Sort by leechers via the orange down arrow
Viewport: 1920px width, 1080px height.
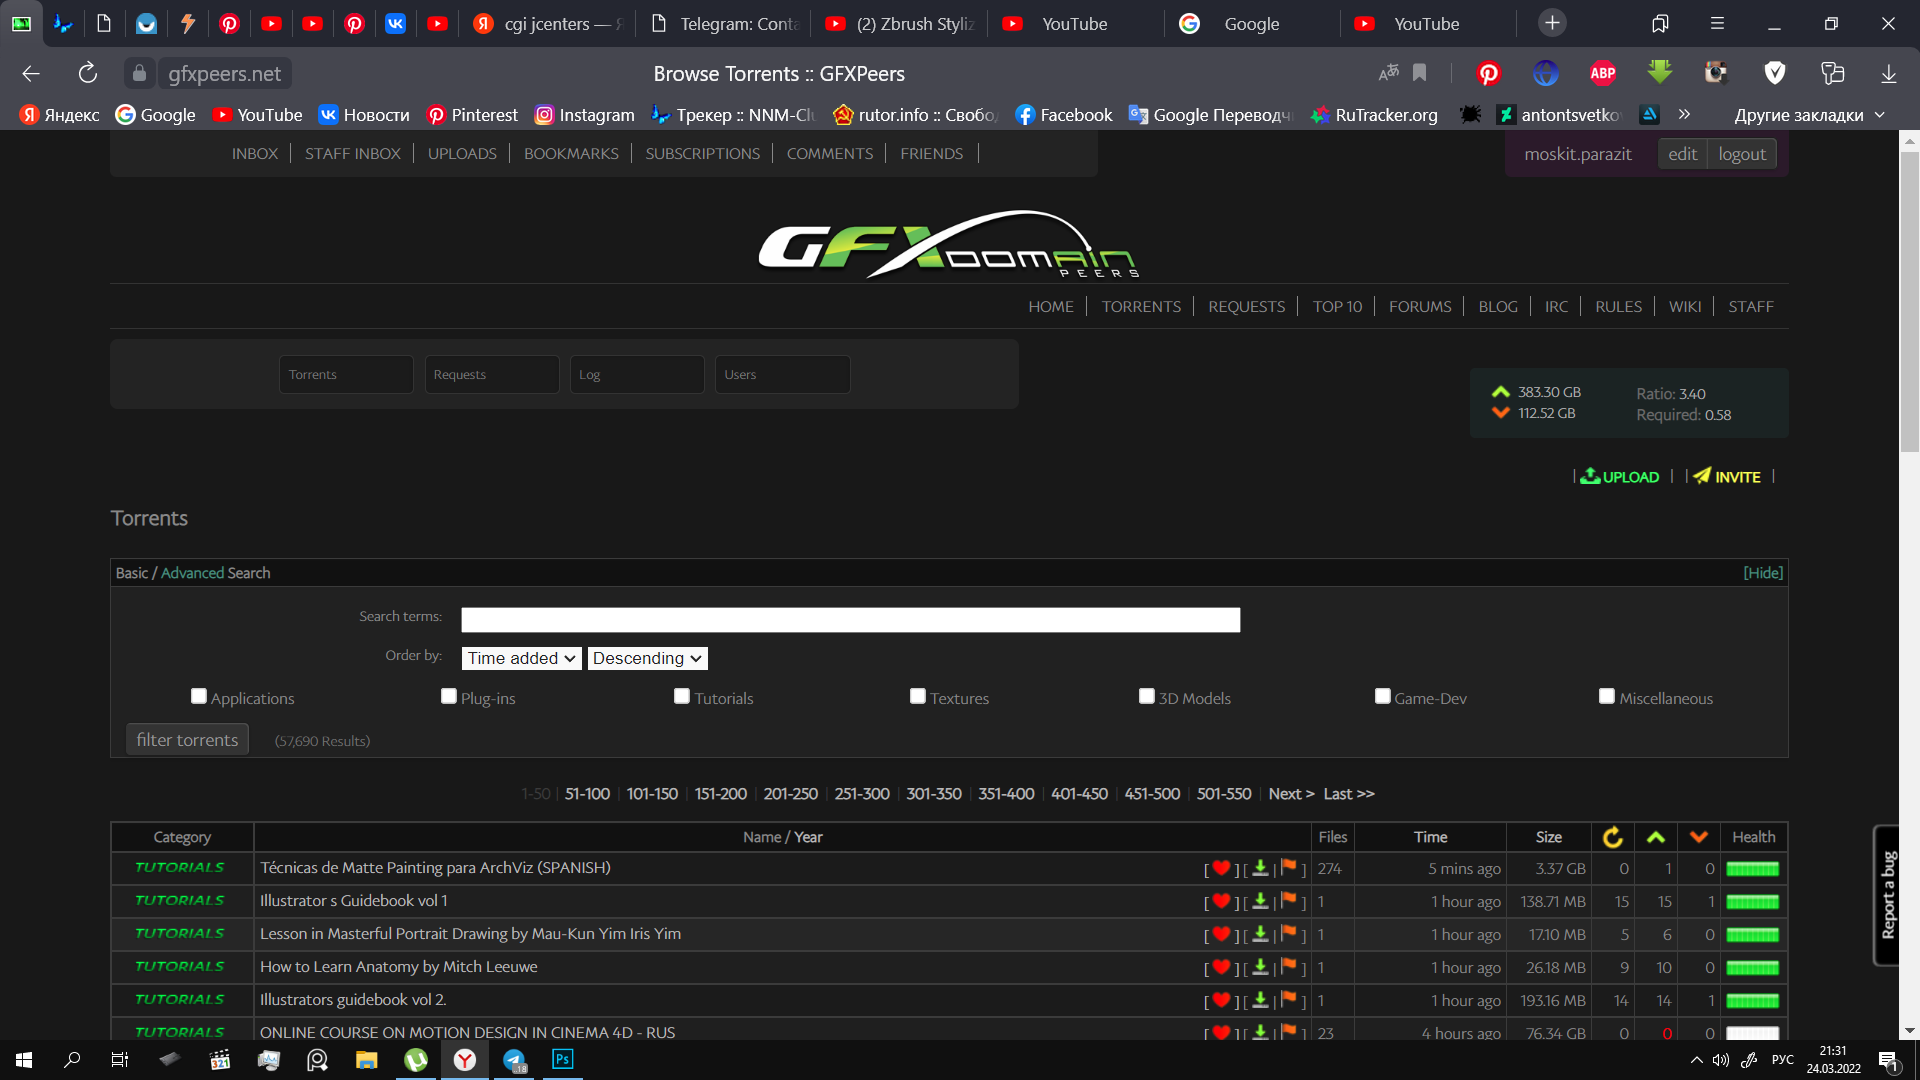tap(1699, 837)
